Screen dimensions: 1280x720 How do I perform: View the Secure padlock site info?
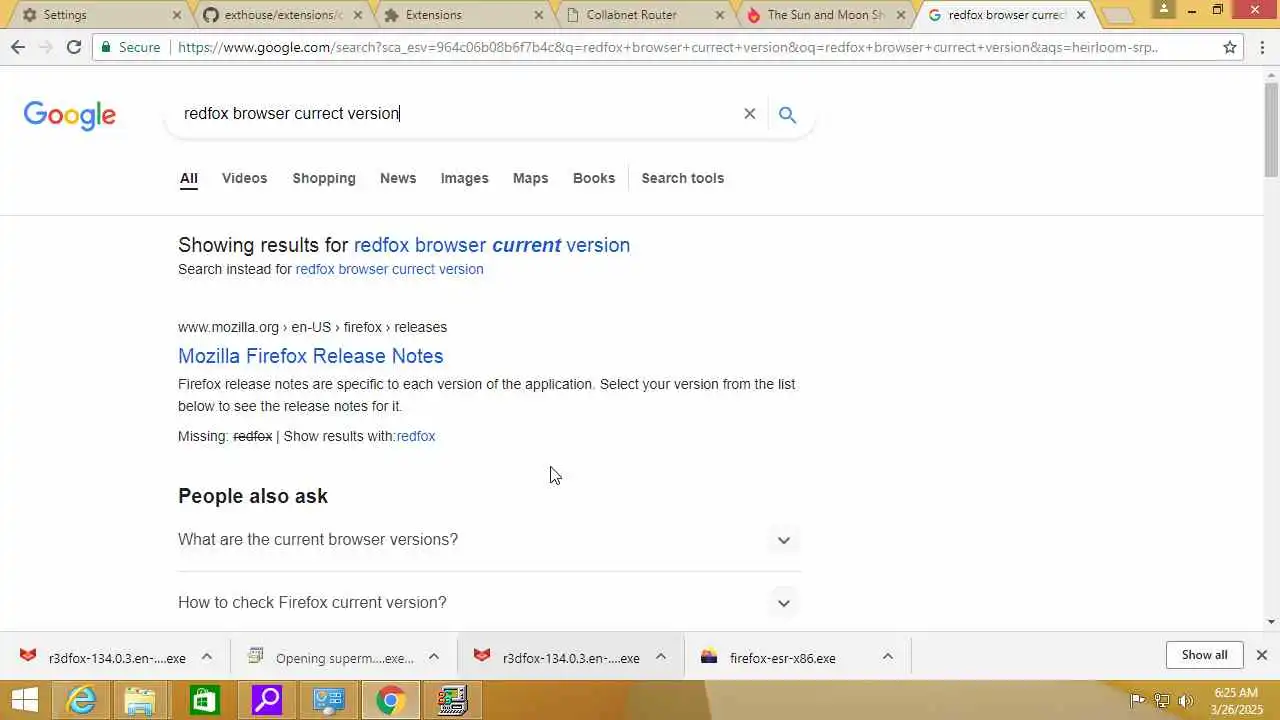(130, 47)
